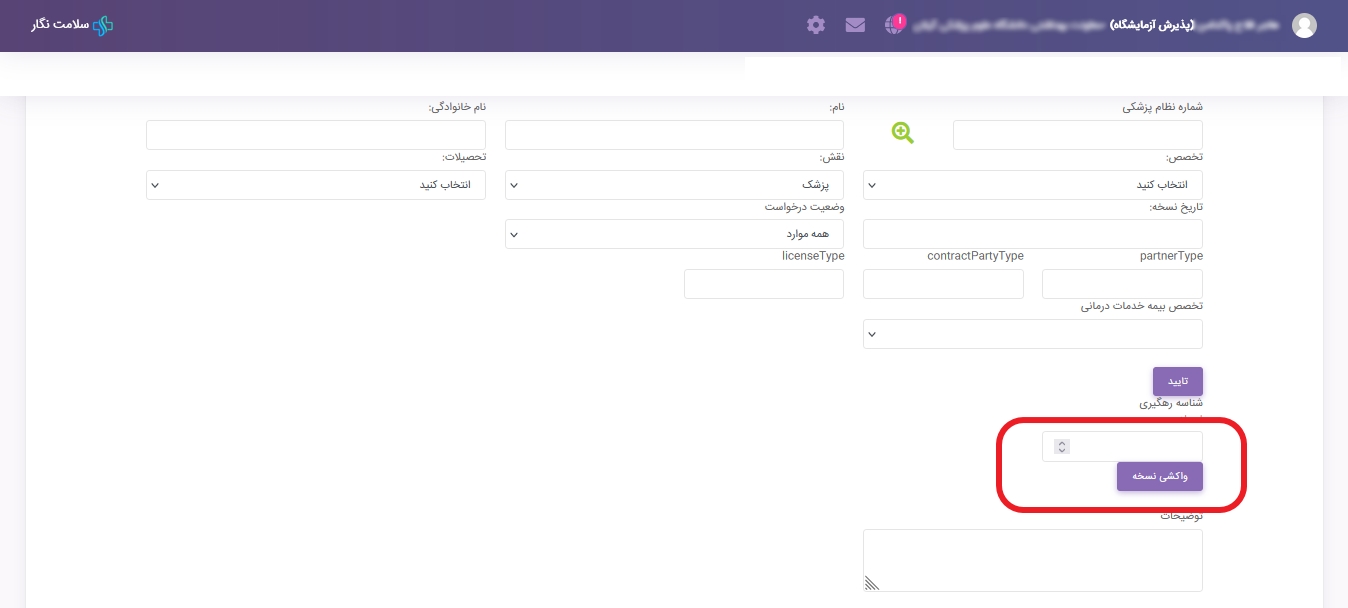The width and height of the screenshot is (1348, 608).
Task: Click the نام first name field
Action: 674,135
